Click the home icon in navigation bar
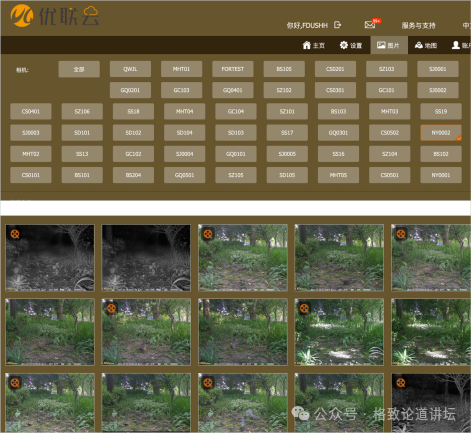The height and width of the screenshot is (433, 471). 306,45
